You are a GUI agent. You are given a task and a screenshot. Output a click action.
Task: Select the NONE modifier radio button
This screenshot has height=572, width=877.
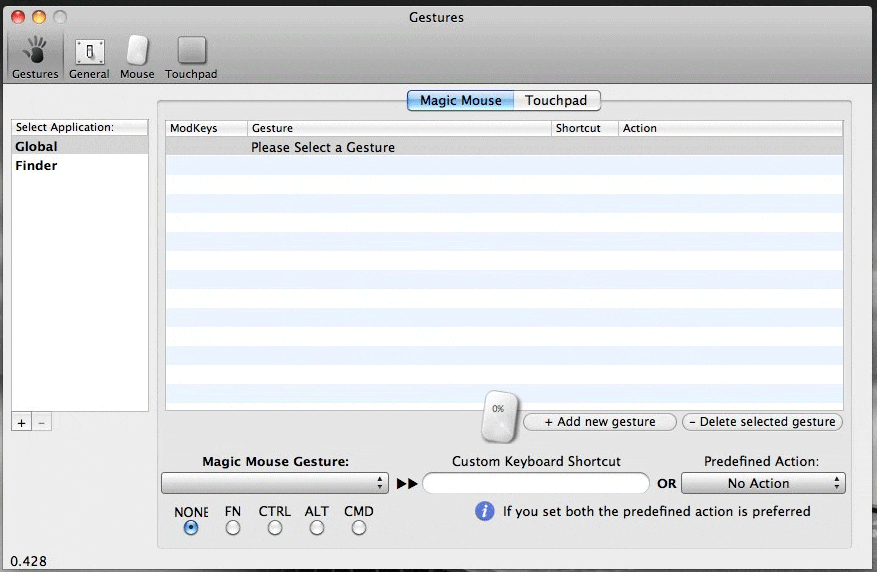(x=191, y=528)
